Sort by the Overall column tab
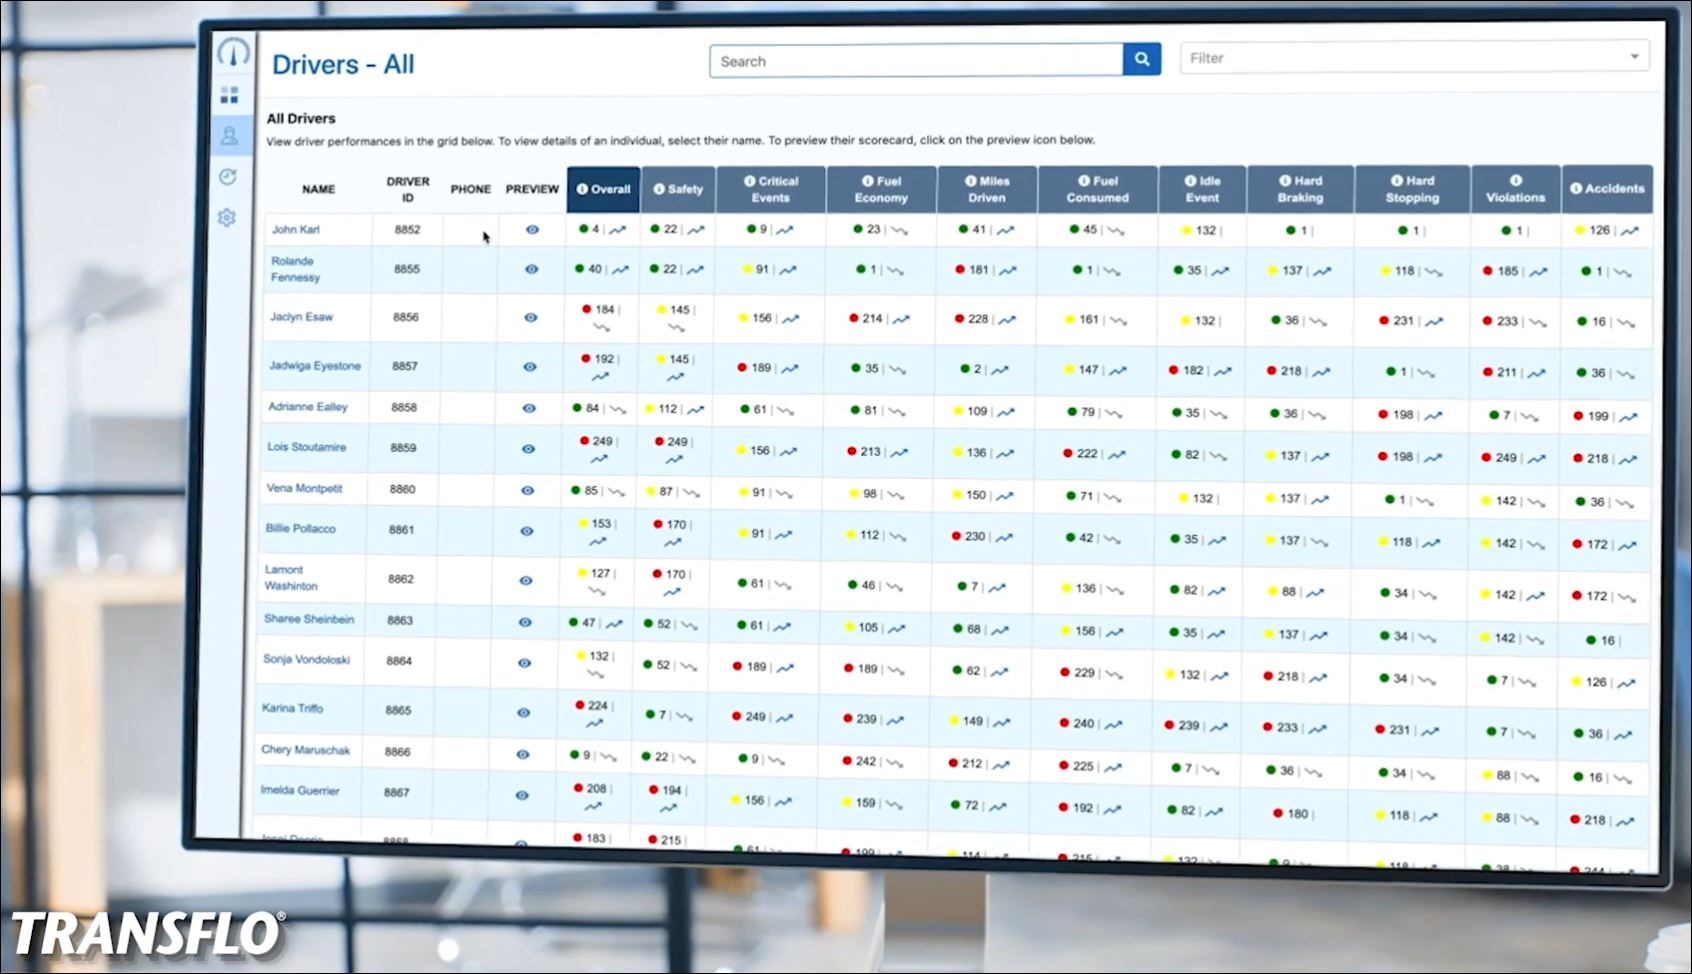Screen dimensions: 1692x974 click(x=604, y=189)
